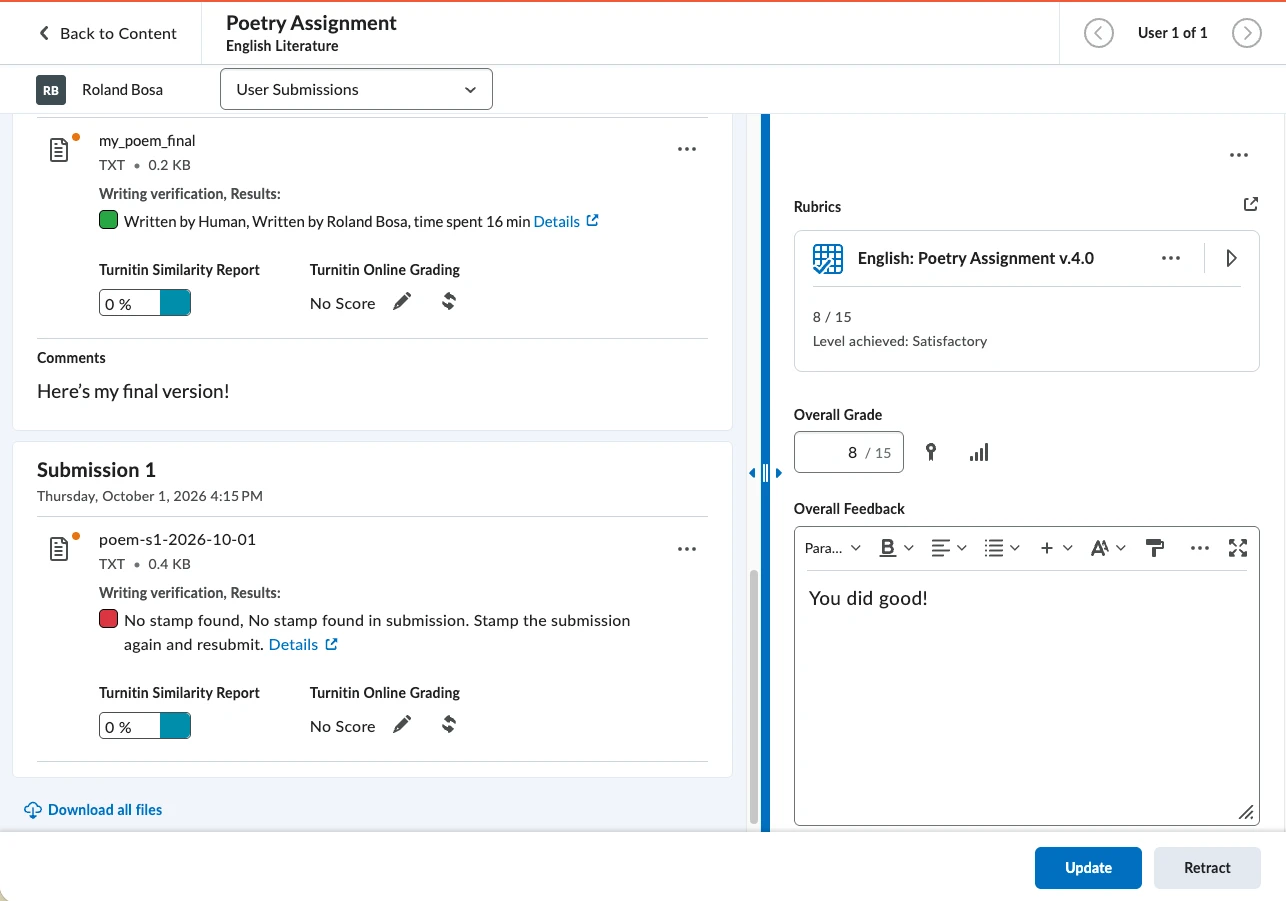Go to the previous user arrow
Screen dimensions: 1286x901
click(1099, 33)
